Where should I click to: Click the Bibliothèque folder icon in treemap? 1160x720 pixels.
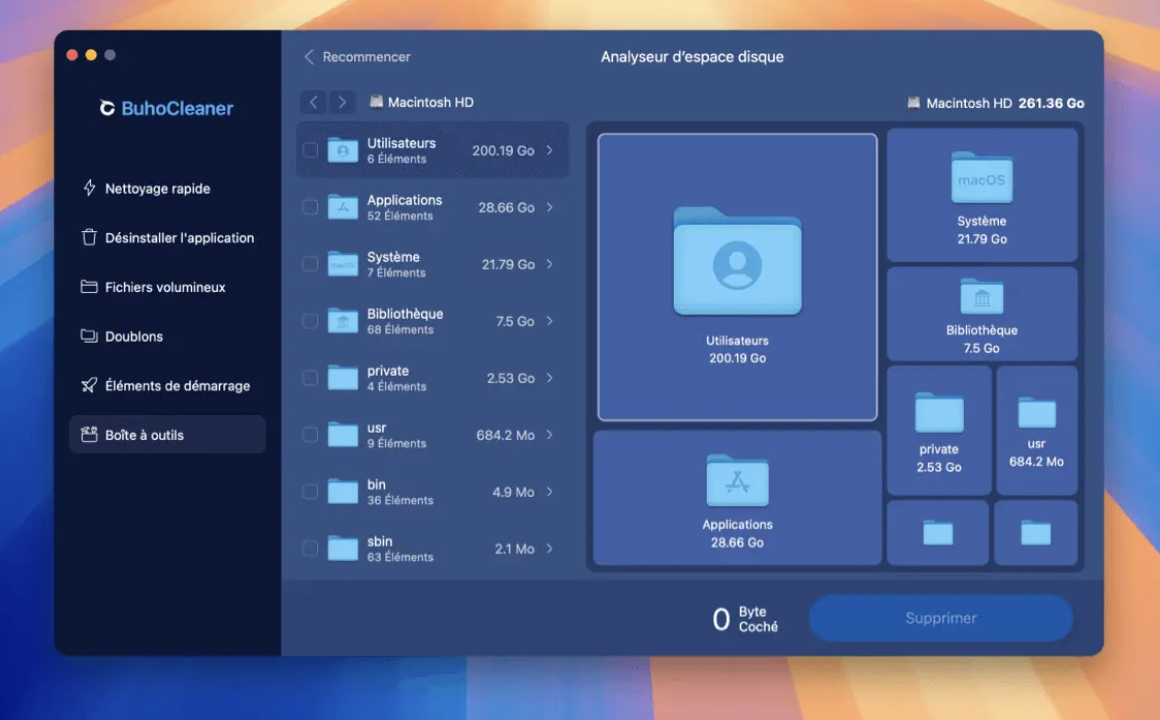(x=981, y=297)
